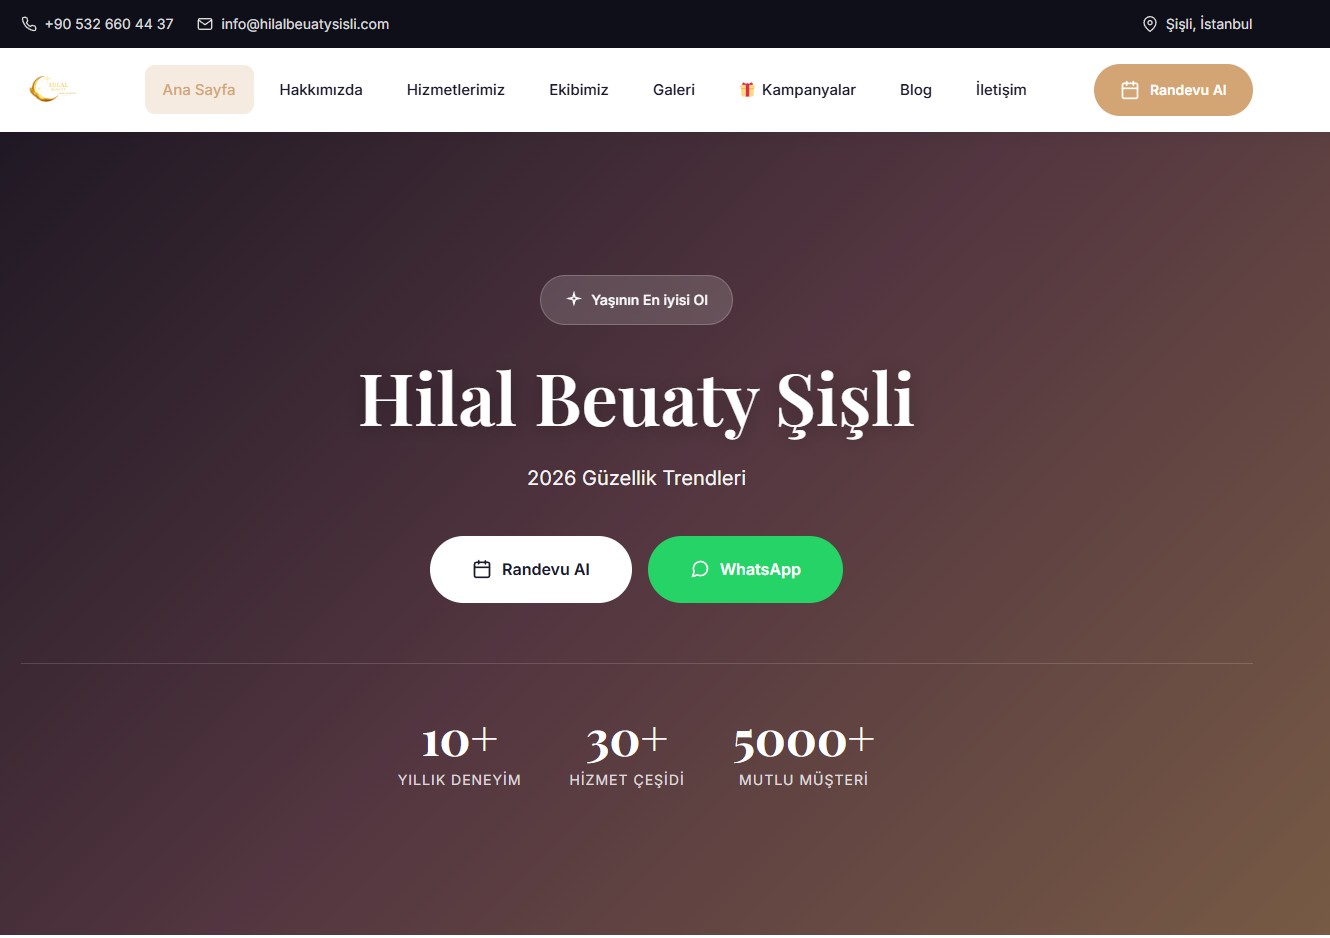
Task: Click the phone icon in the top bar
Action: click(x=27, y=23)
